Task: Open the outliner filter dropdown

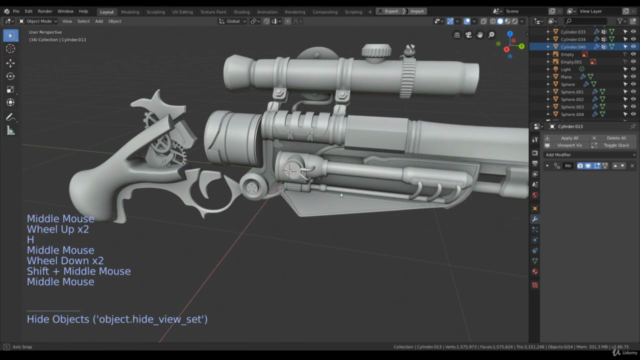Action: (x=622, y=21)
